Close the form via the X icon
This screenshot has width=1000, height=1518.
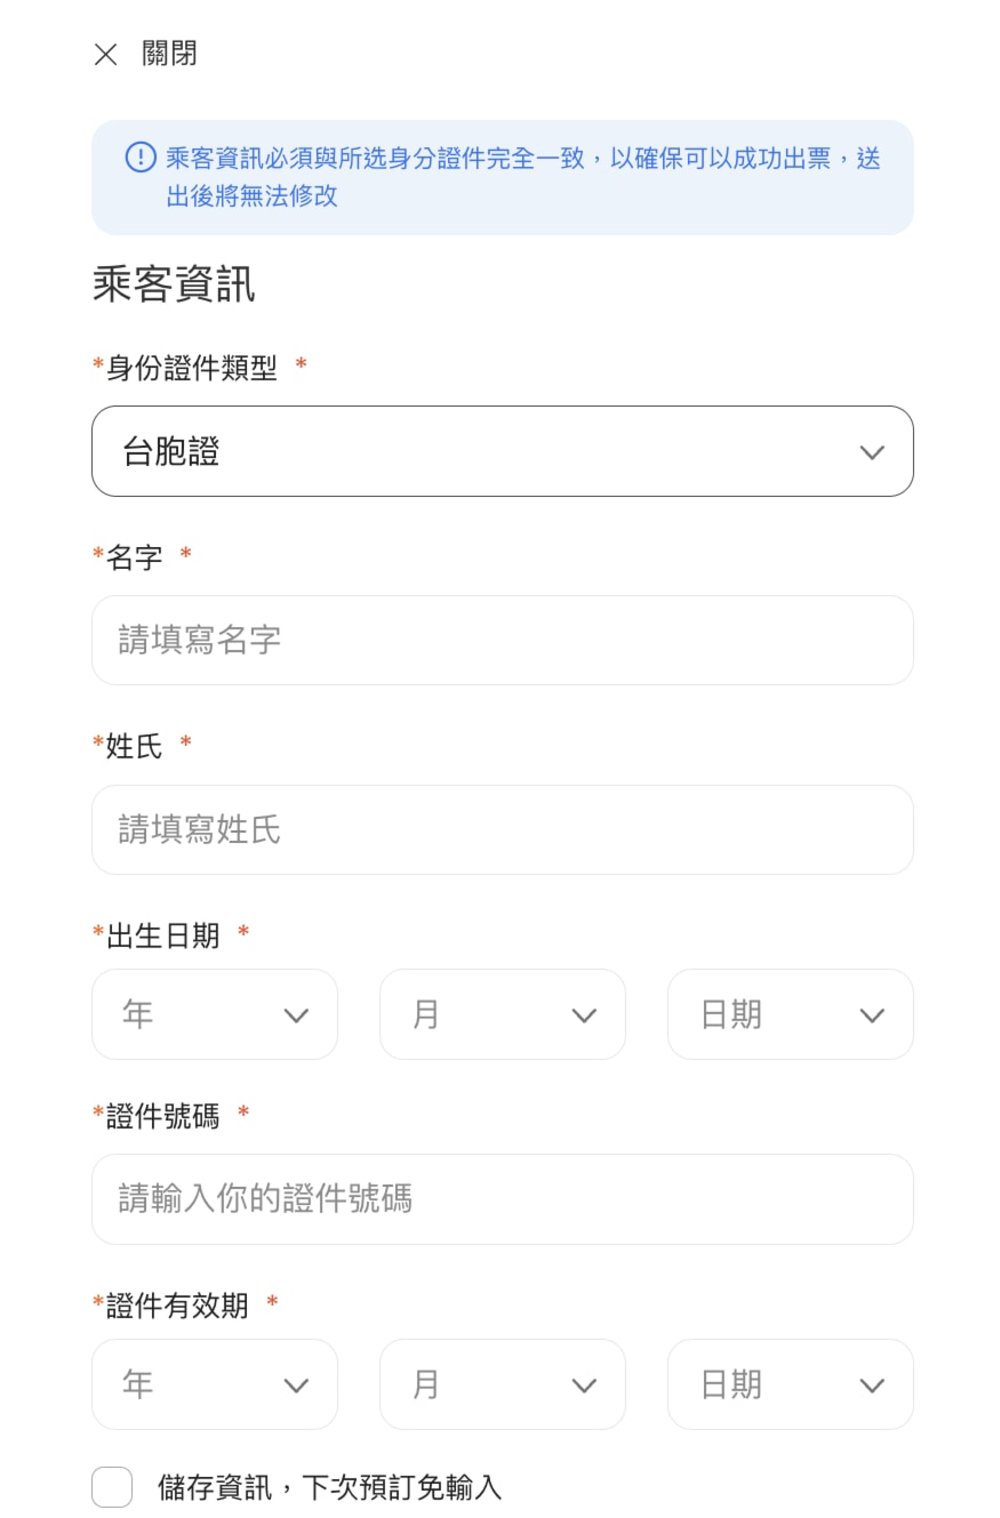pyautogui.click(x=106, y=54)
